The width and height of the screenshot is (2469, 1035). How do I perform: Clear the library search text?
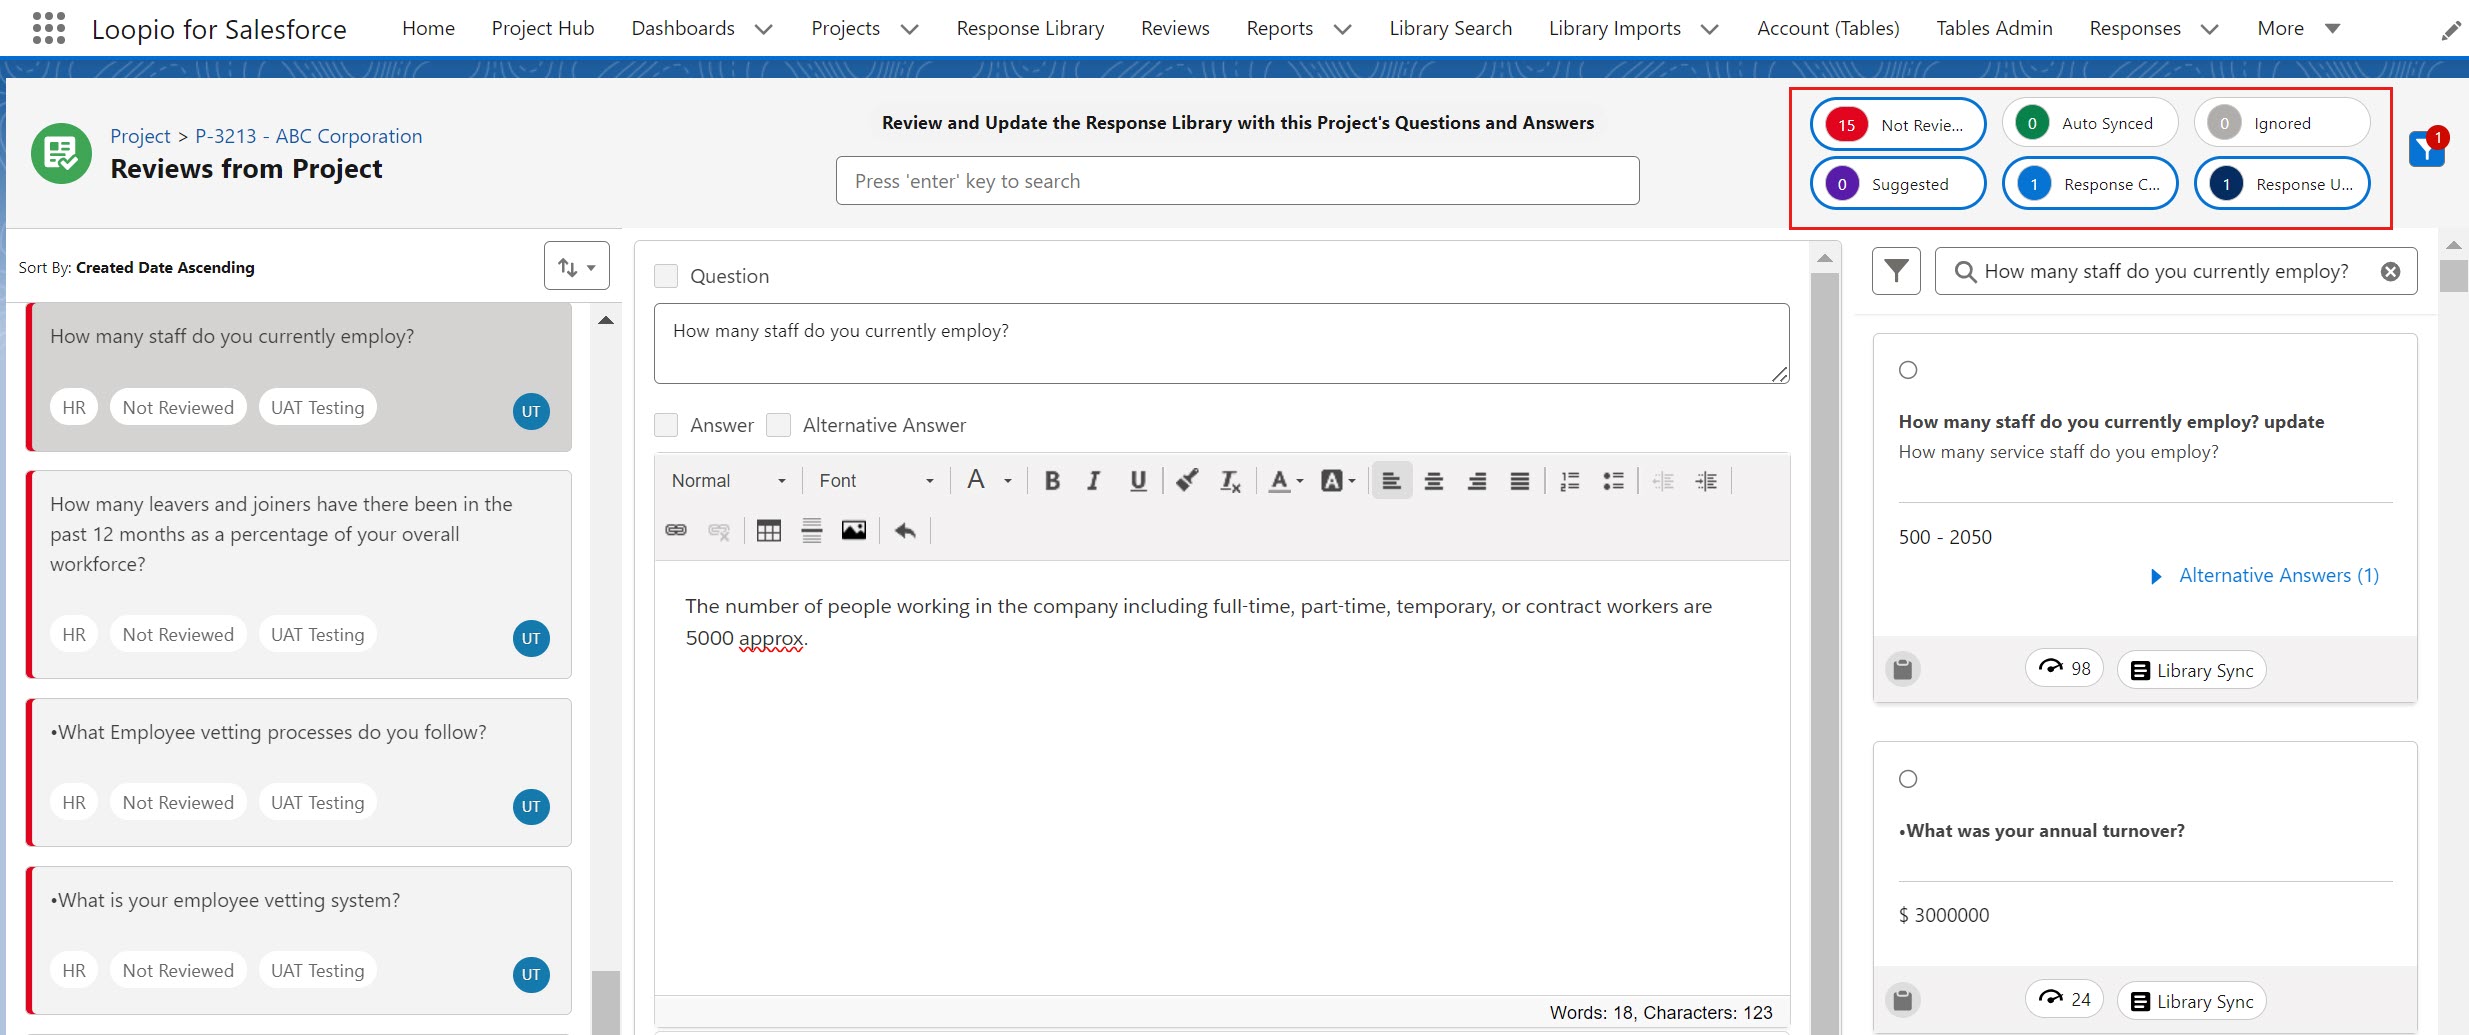click(2390, 272)
